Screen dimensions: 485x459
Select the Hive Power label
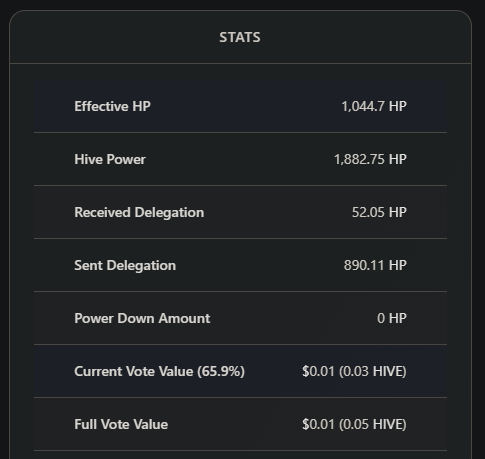click(x=110, y=159)
